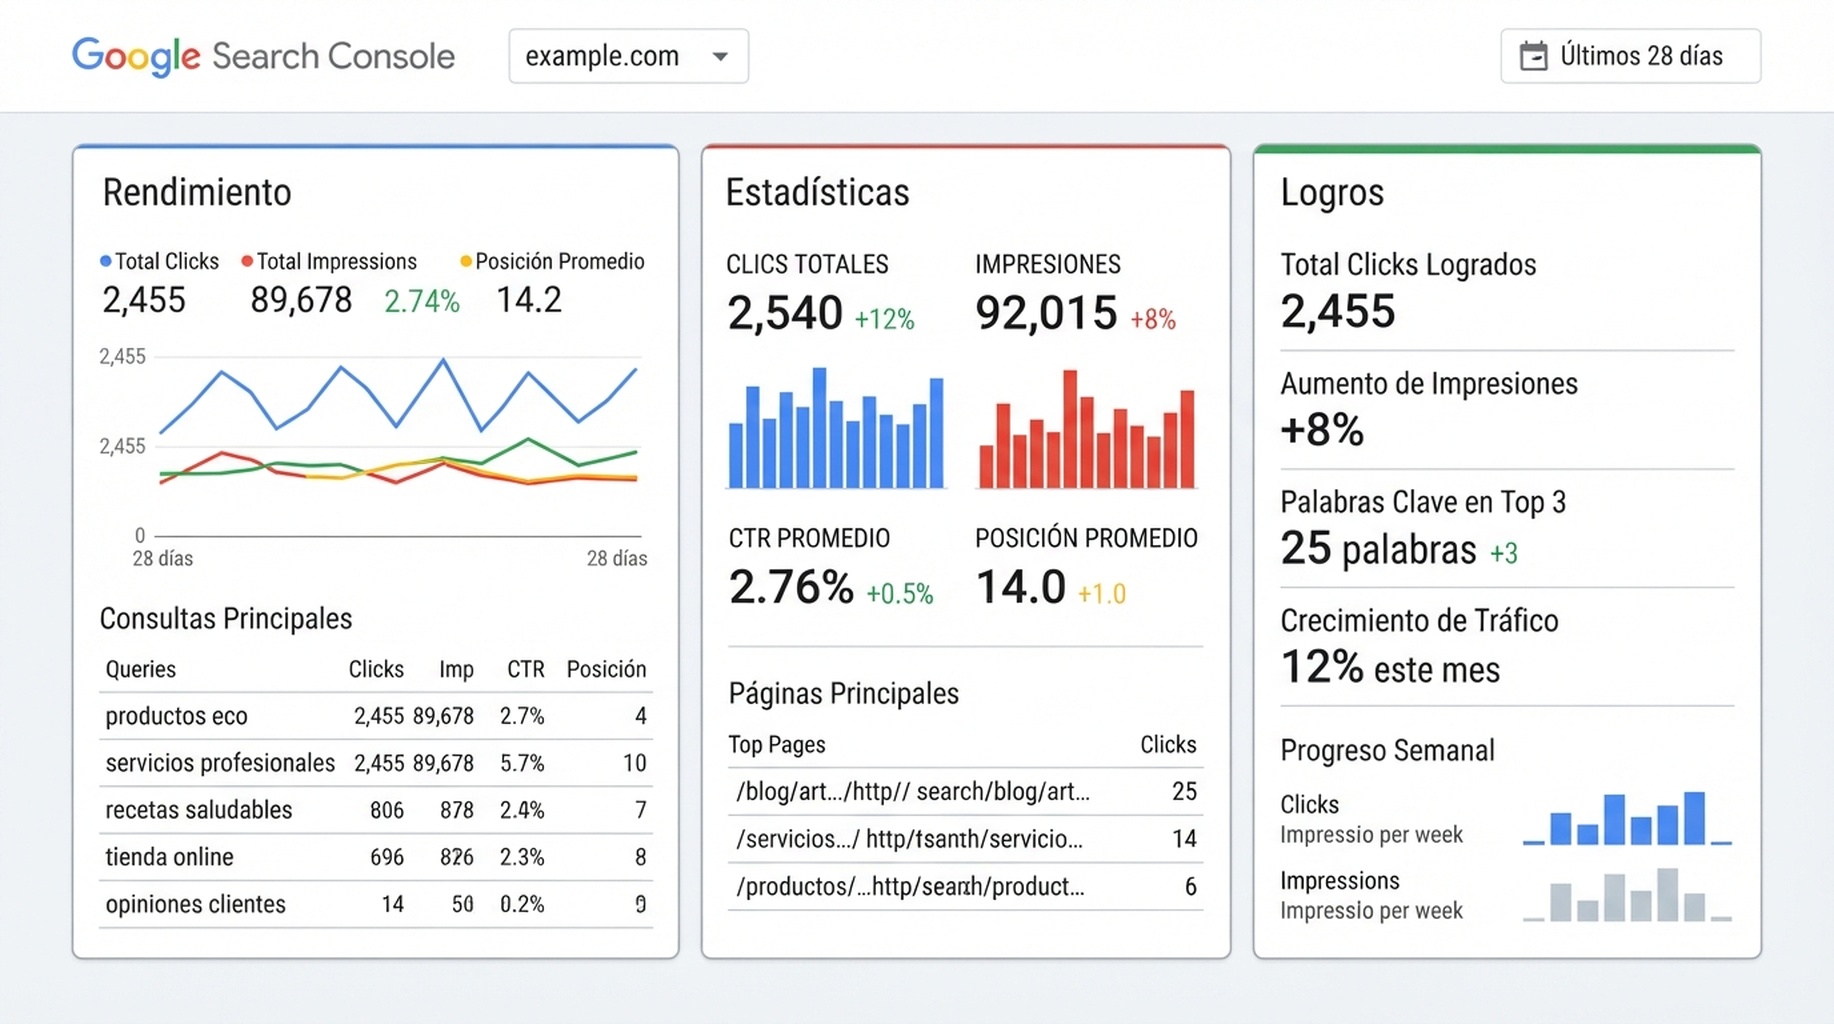This screenshot has height=1024, width=1834.
Task: Sort queries table by CTR column
Action: pyautogui.click(x=526, y=669)
